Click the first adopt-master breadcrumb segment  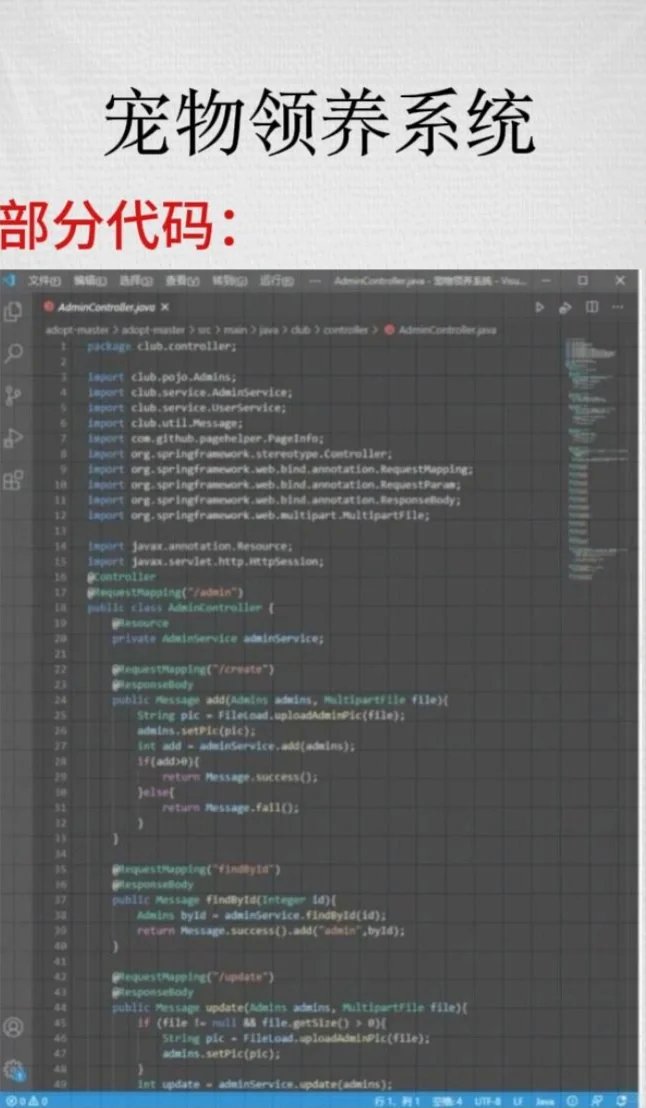[77, 330]
